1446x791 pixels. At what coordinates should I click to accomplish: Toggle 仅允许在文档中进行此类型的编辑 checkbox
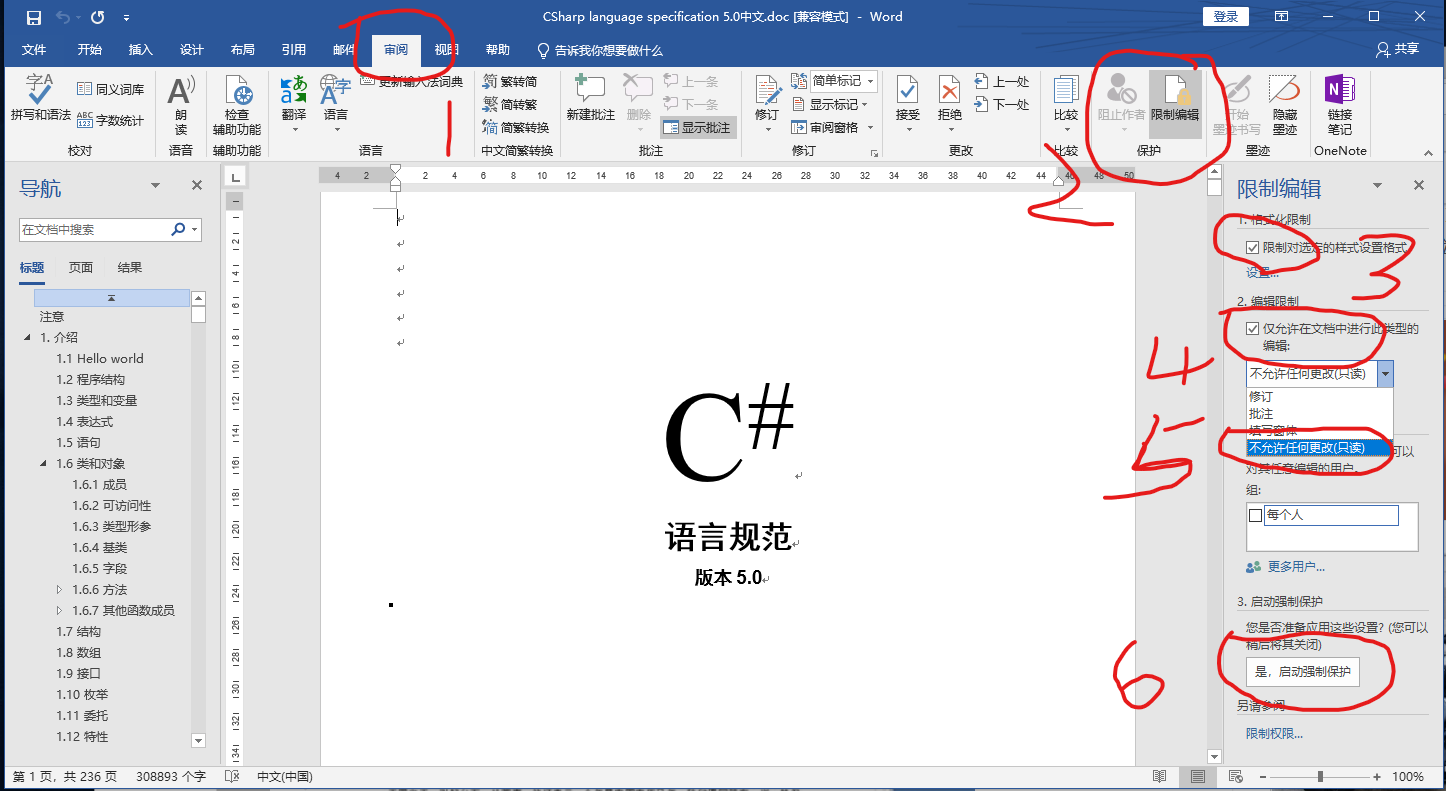point(1253,328)
